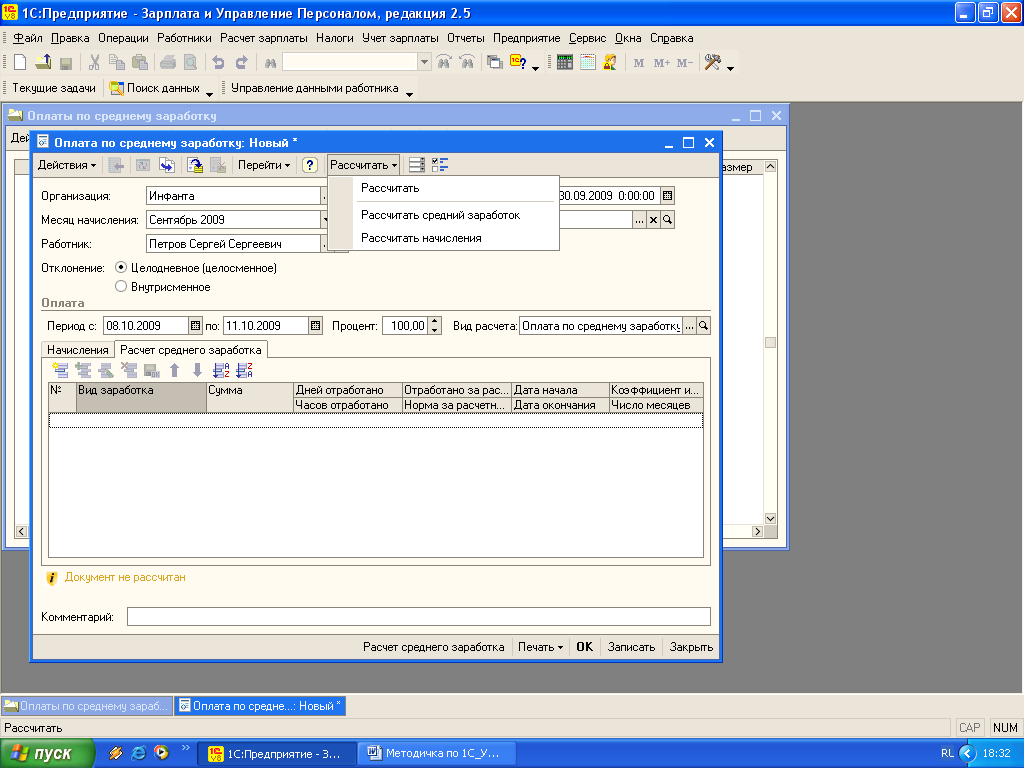Click the Print icon in main toolbar
The height and width of the screenshot is (768, 1024).
tap(168, 62)
